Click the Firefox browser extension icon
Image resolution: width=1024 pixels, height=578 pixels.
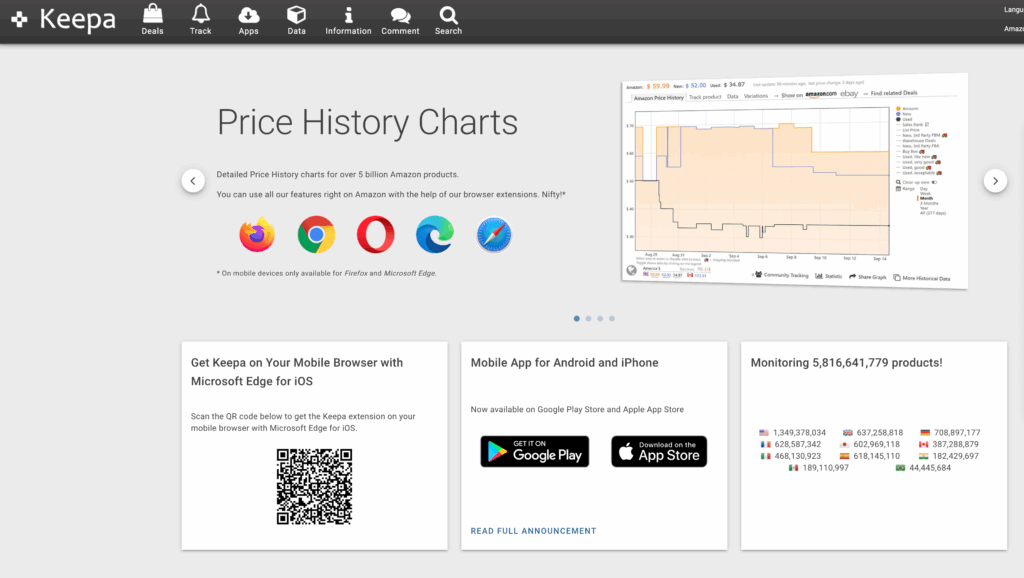click(x=257, y=235)
